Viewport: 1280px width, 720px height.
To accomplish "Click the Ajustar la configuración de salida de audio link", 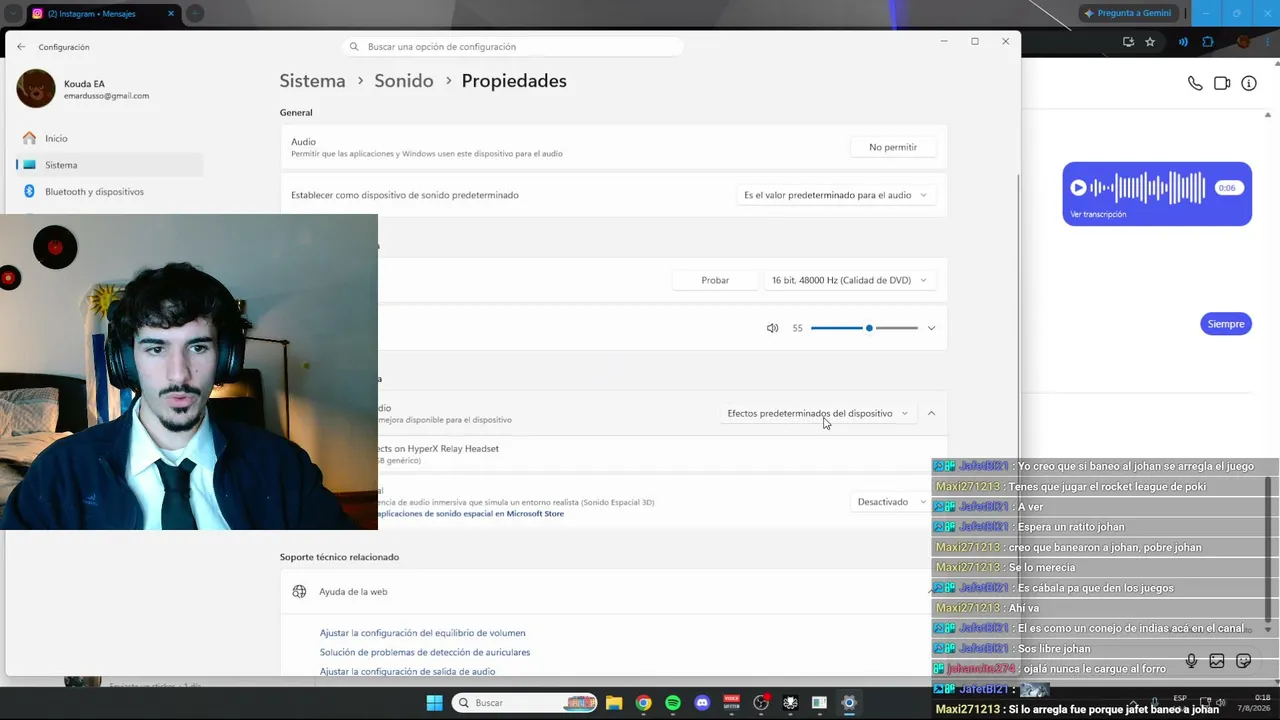I will 407,671.
